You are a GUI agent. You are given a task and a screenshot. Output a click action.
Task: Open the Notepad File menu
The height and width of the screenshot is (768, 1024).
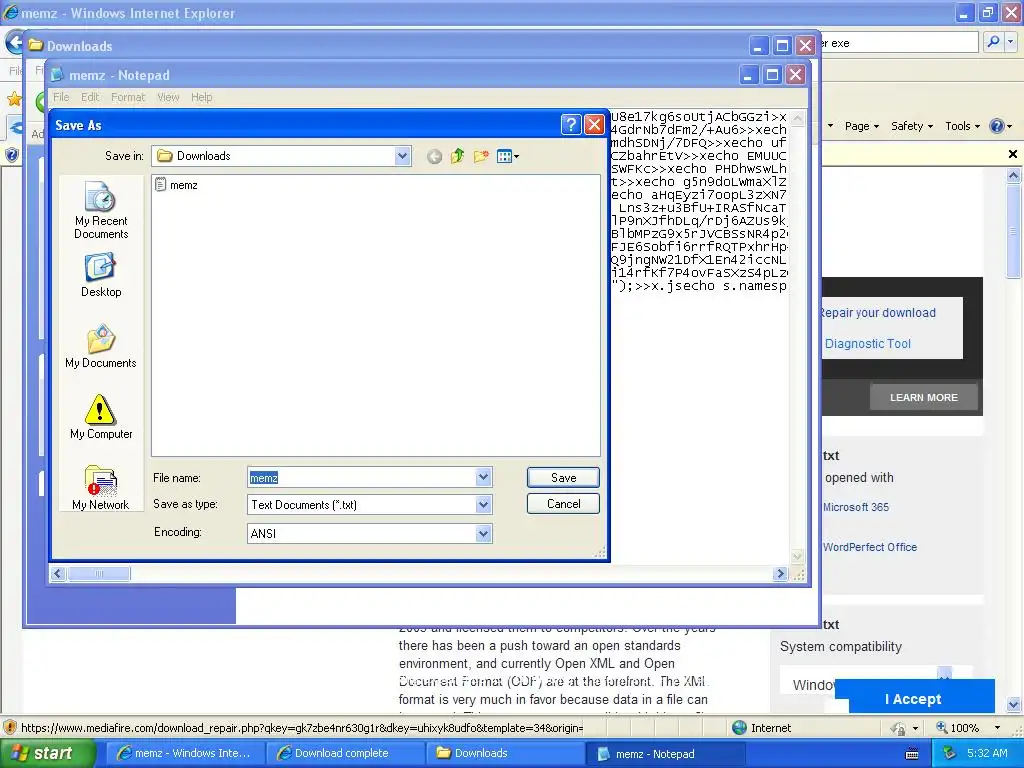(61, 97)
